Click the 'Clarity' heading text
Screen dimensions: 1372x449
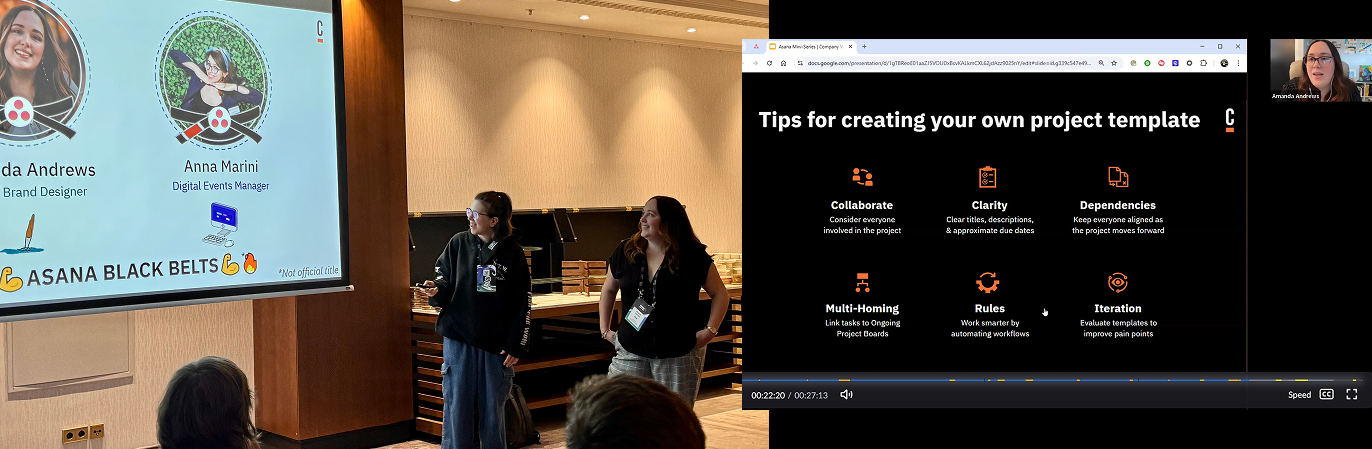(x=989, y=205)
